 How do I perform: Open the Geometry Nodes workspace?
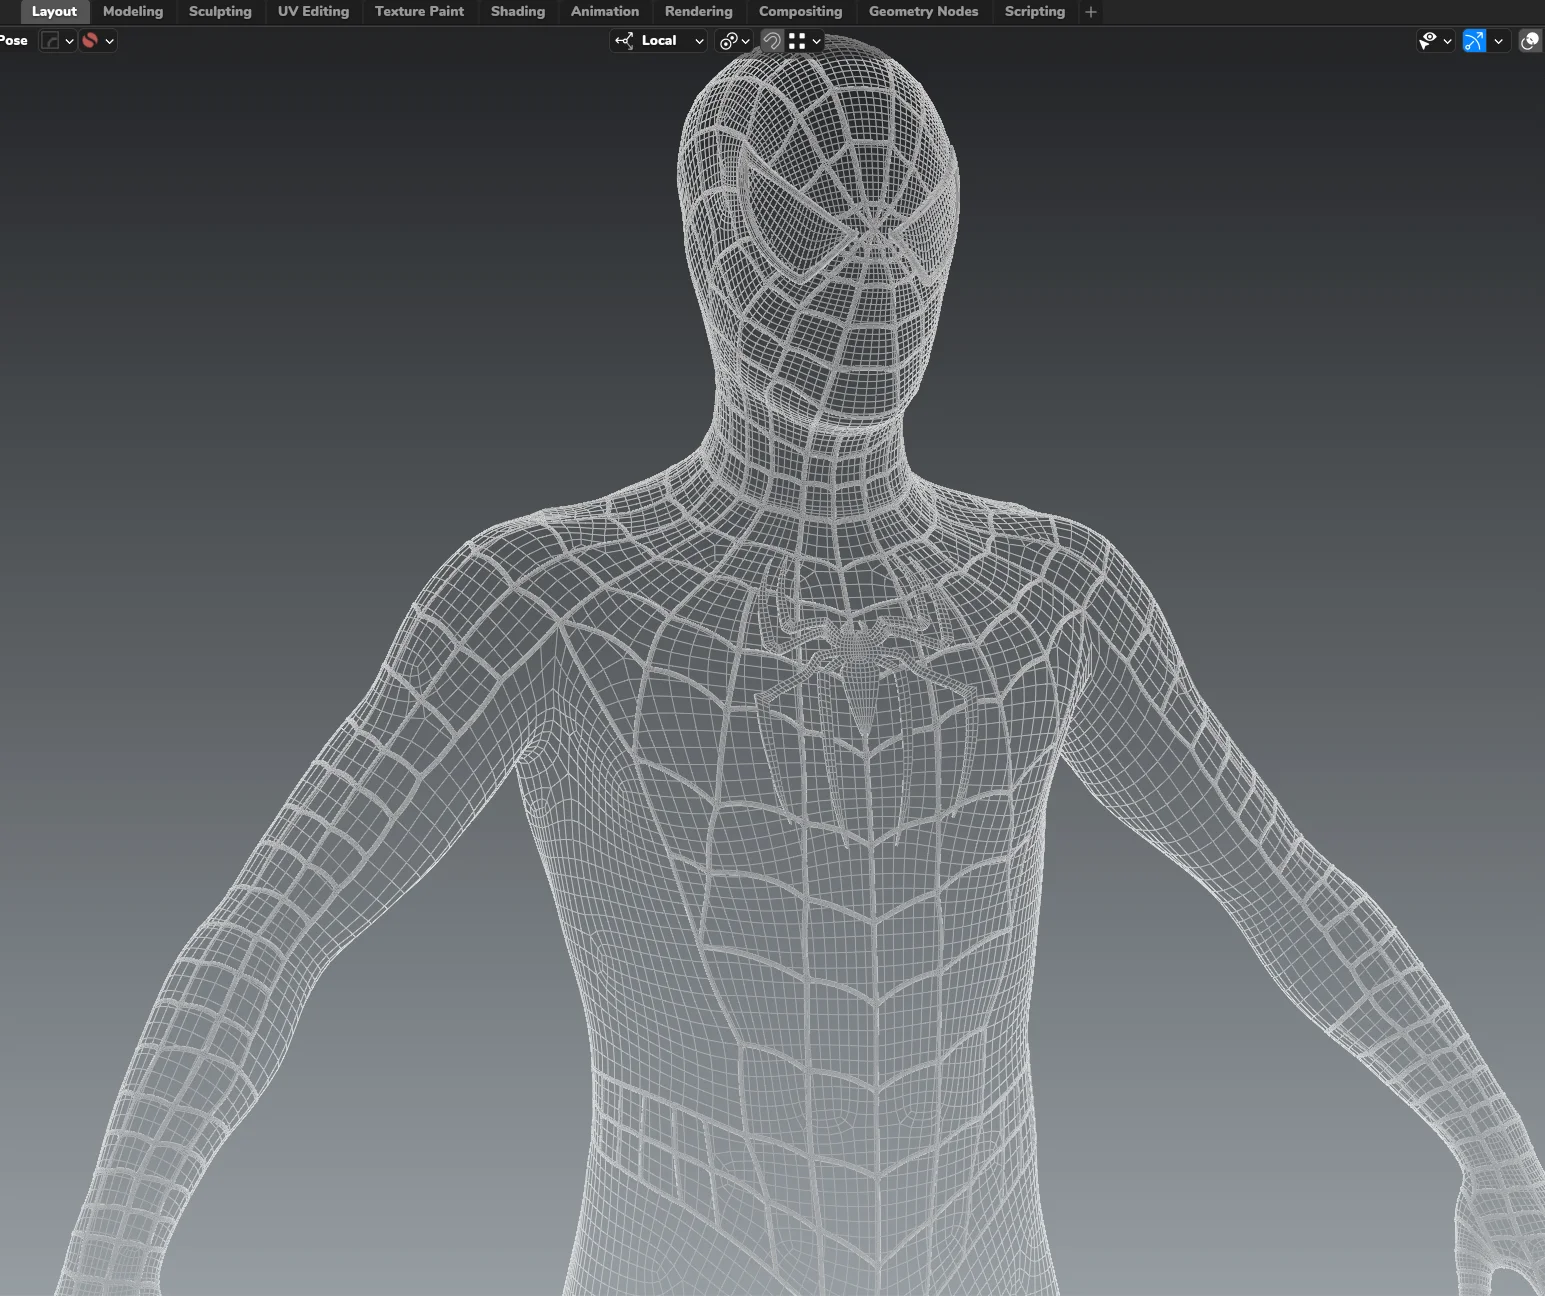pyautogui.click(x=922, y=11)
